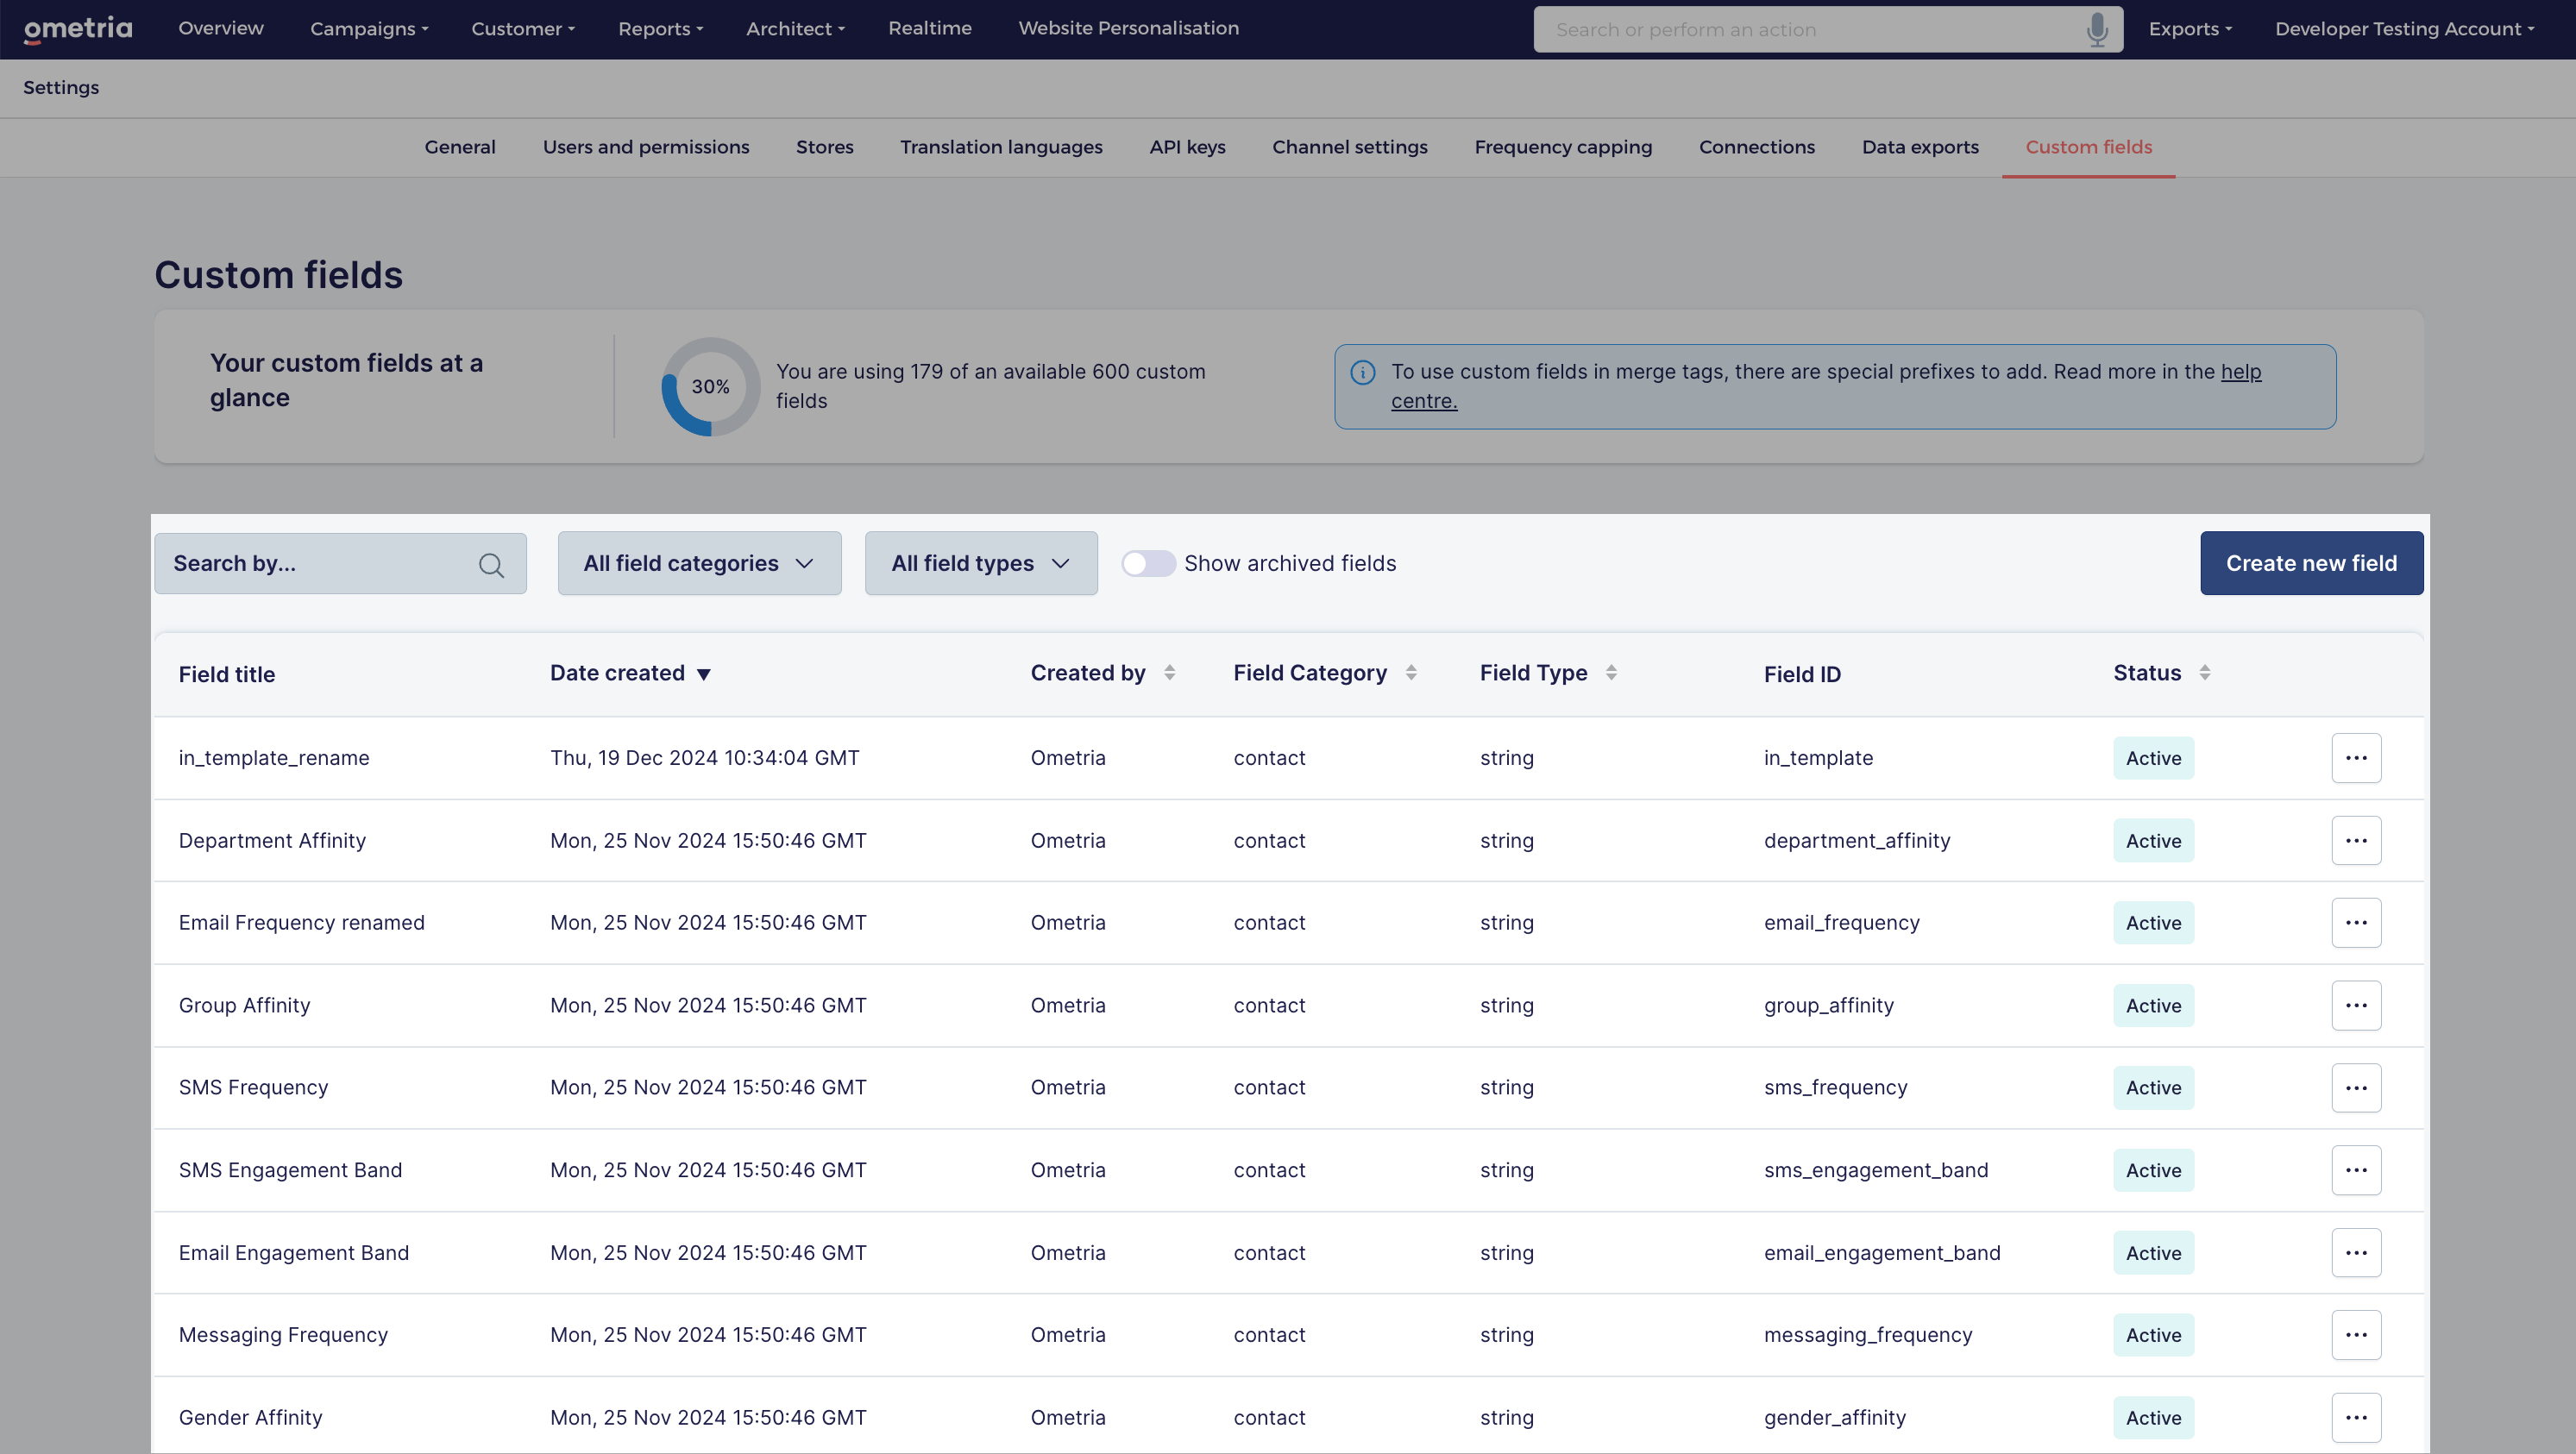The height and width of the screenshot is (1454, 2576).
Task: Click the microphone icon in search bar
Action: coord(2097,29)
